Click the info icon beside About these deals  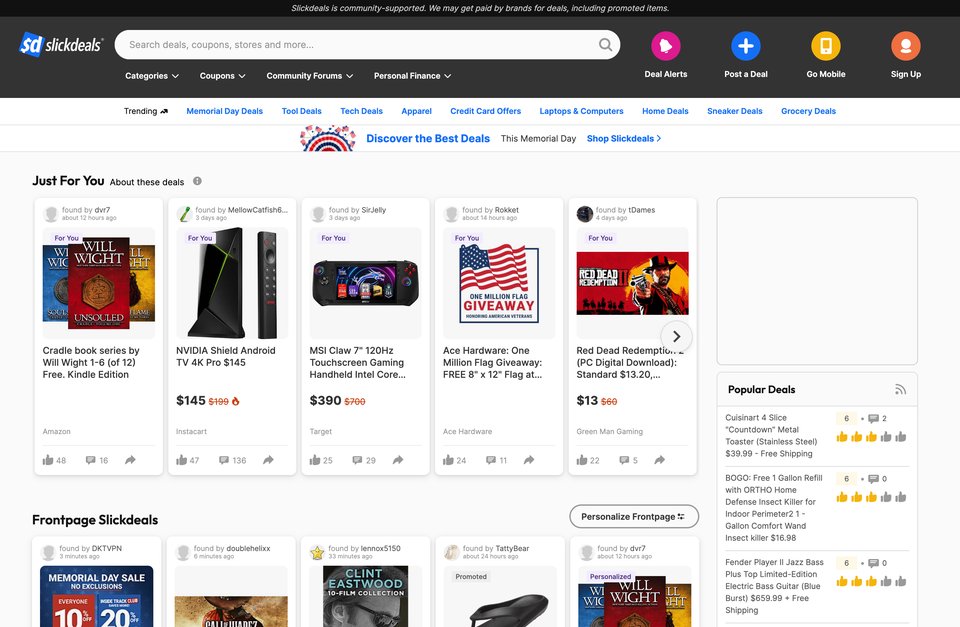click(197, 181)
